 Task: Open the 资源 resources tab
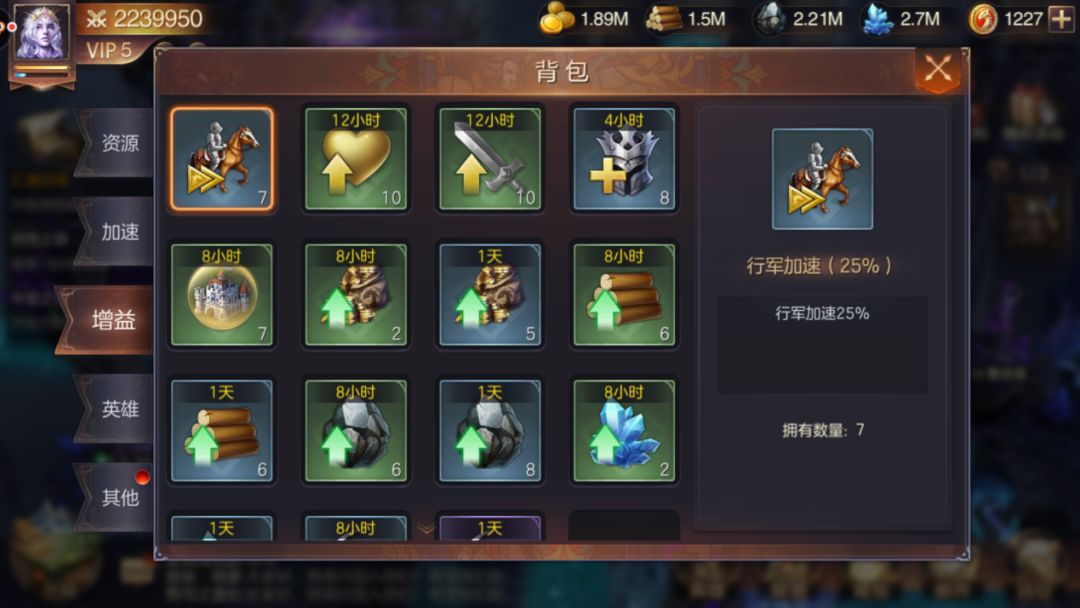tap(116, 143)
